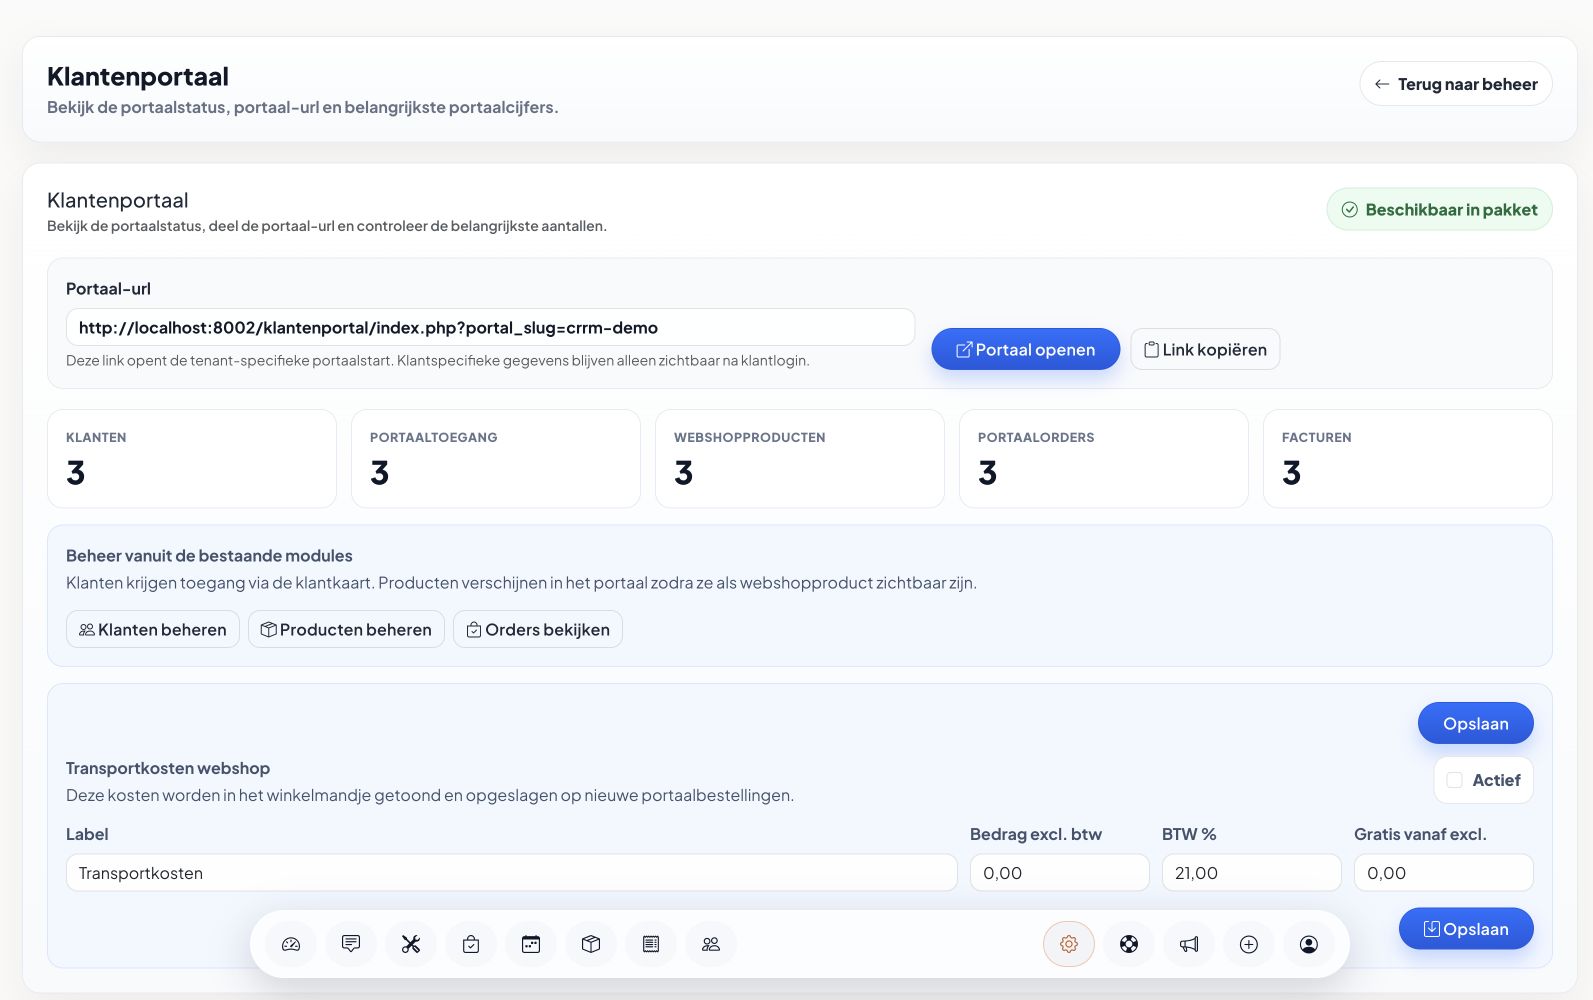Click the BTW % field showing 21,00
The width and height of the screenshot is (1593, 1000).
tap(1252, 873)
